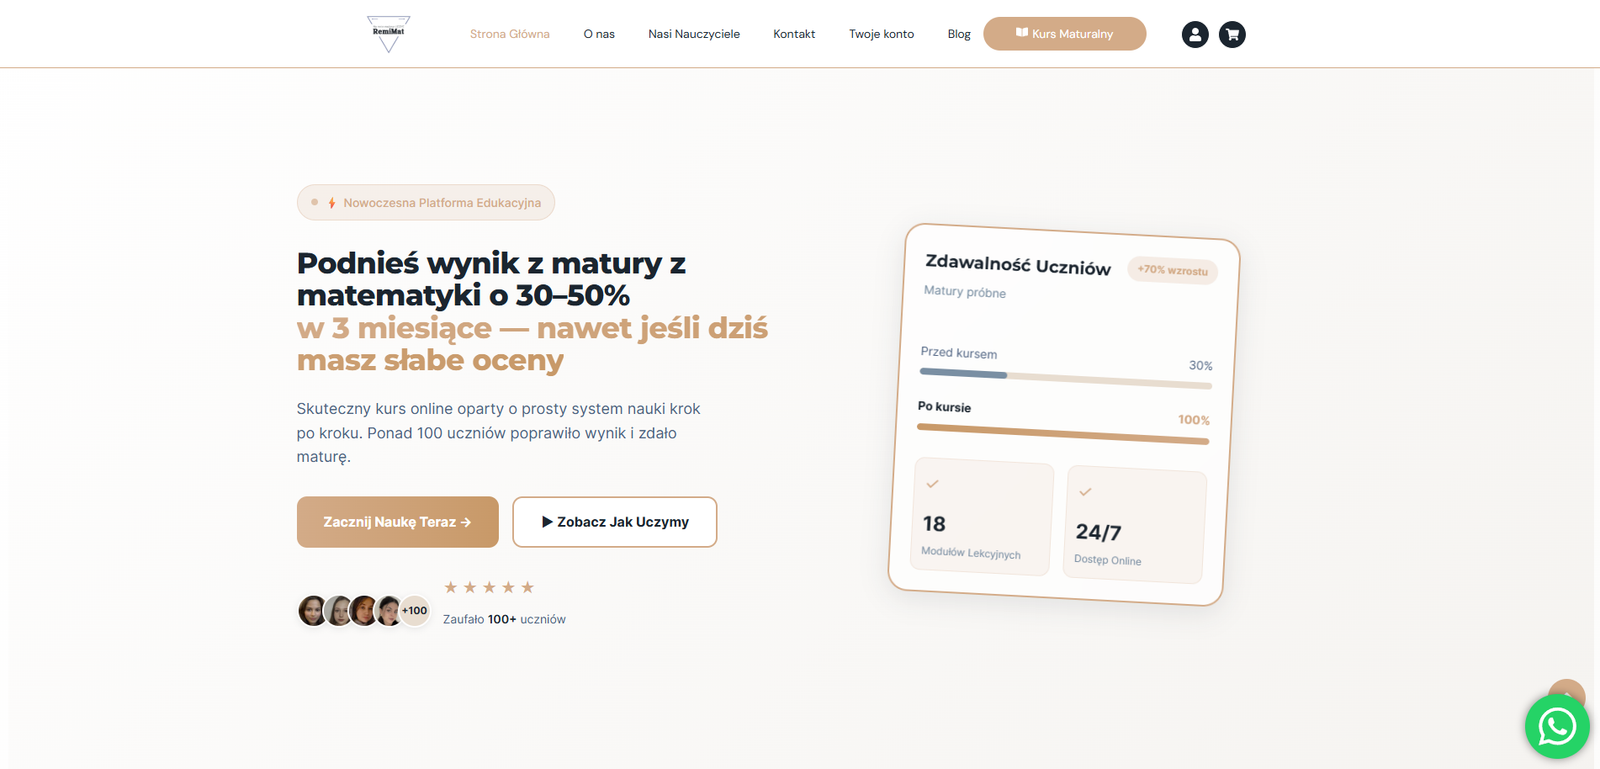Select Kontakt in the navigation bar

tap(794, 34)
